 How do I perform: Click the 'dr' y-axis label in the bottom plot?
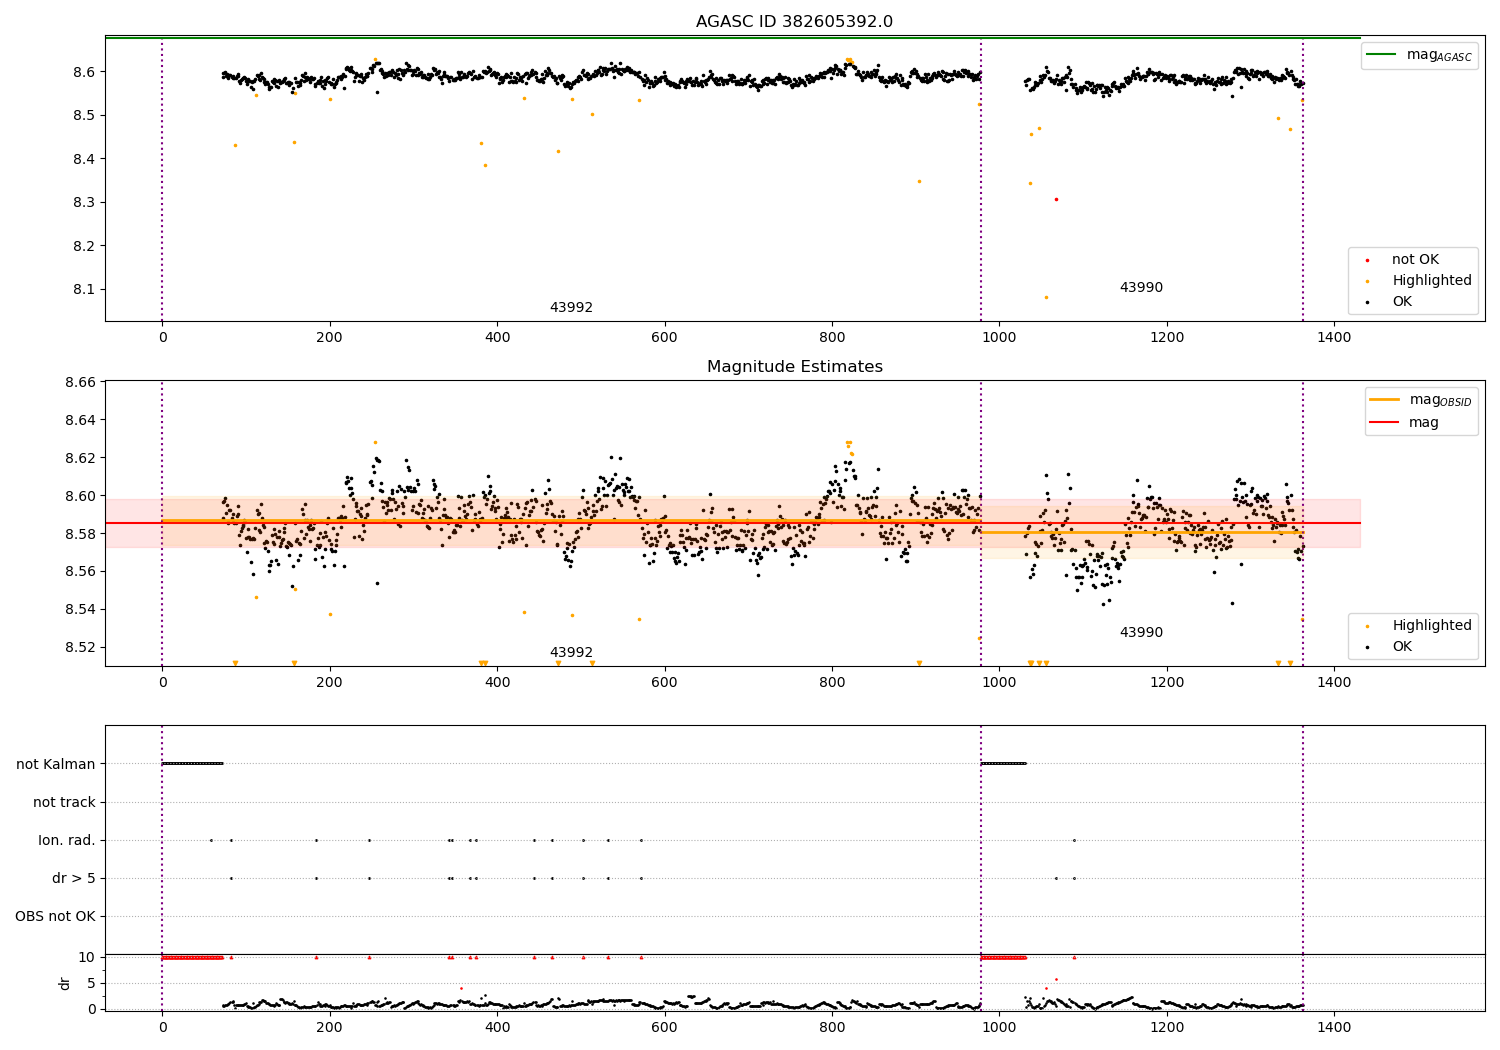[x=65, y=983]
